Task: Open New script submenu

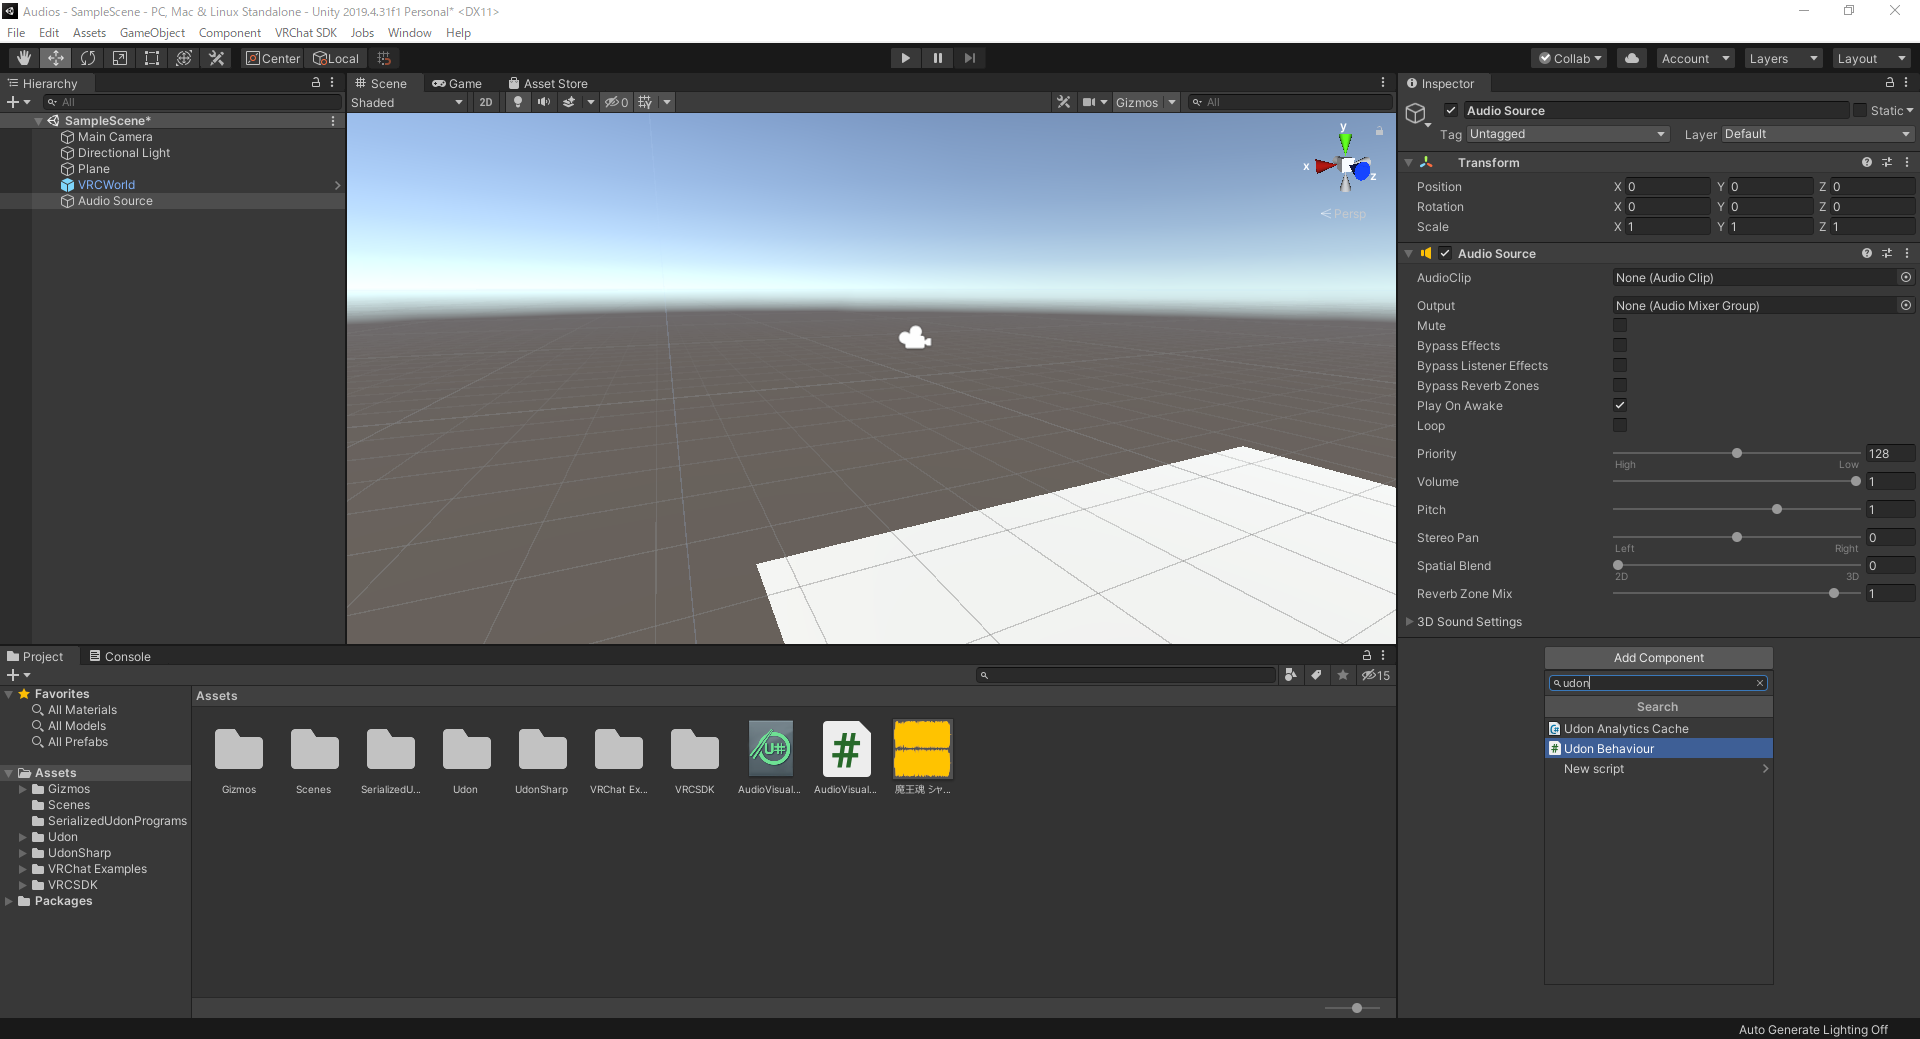Action: coord(1658,769)
